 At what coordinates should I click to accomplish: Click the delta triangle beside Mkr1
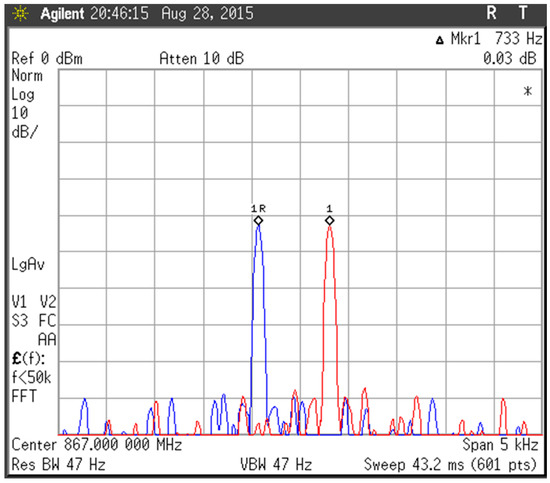click(440, 40)
